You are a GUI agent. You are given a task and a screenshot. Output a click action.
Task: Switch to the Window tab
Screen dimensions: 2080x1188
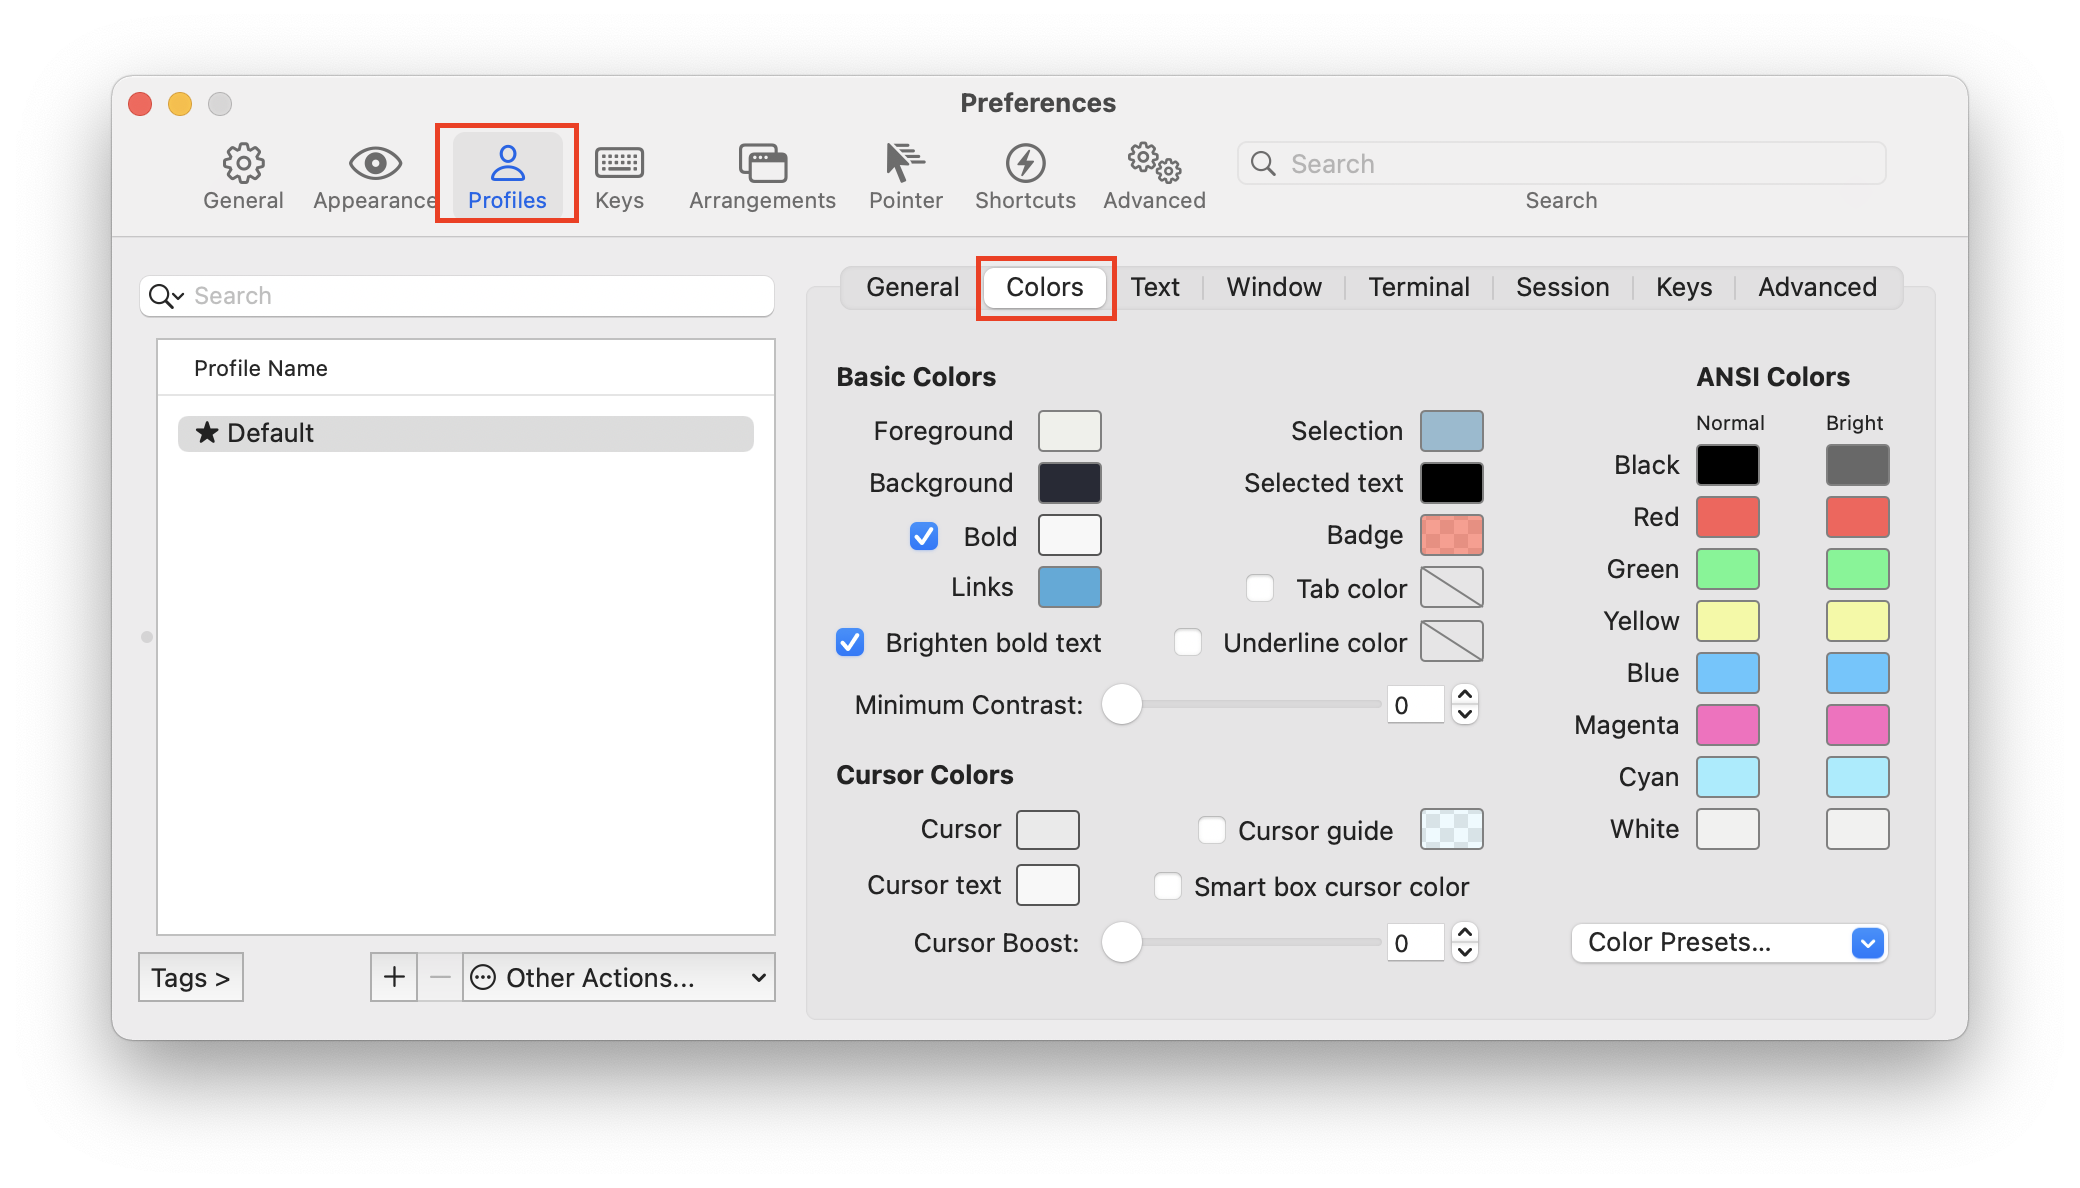[x=1274, y=287]
